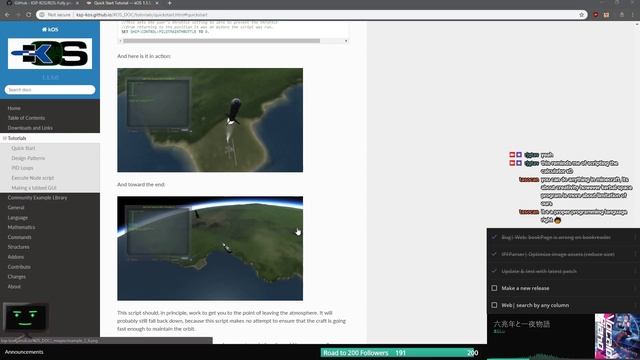Uncheck 'Update & test with latest patch' task
The image size is (640, 360).
(x=494, y=271)
